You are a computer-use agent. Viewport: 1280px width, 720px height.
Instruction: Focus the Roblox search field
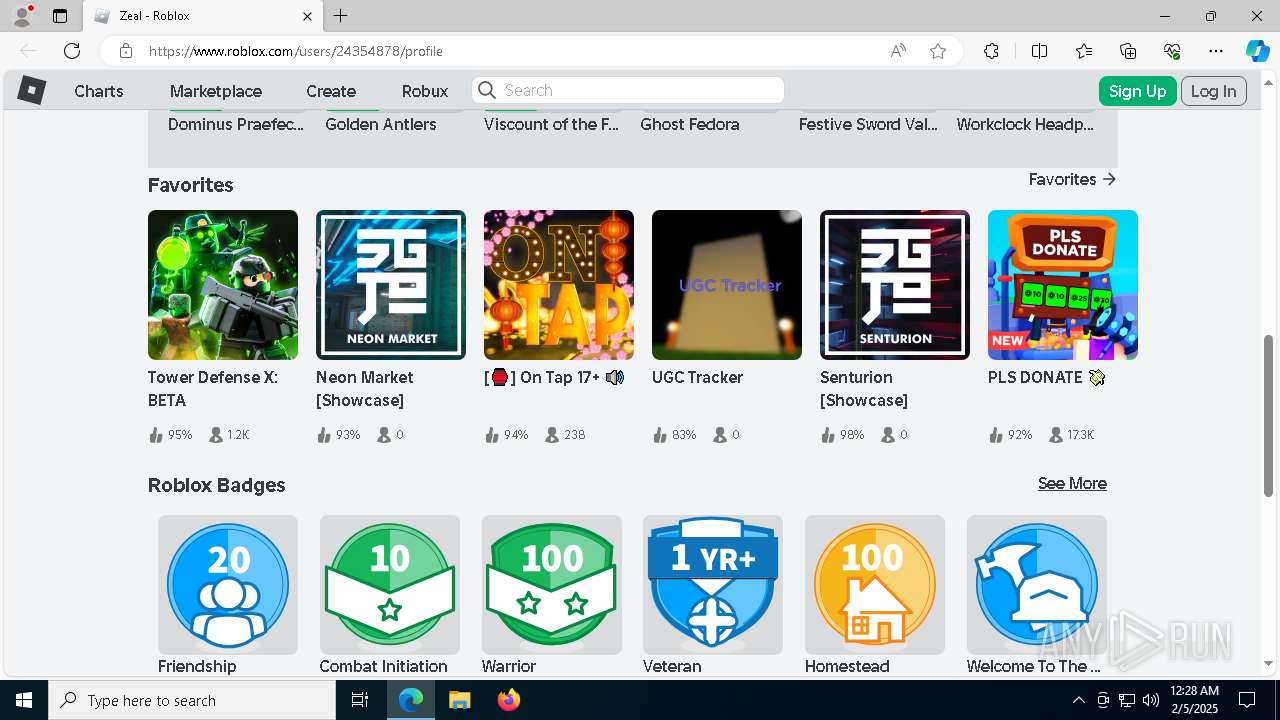pyautogui.click(x=628, y=90)
